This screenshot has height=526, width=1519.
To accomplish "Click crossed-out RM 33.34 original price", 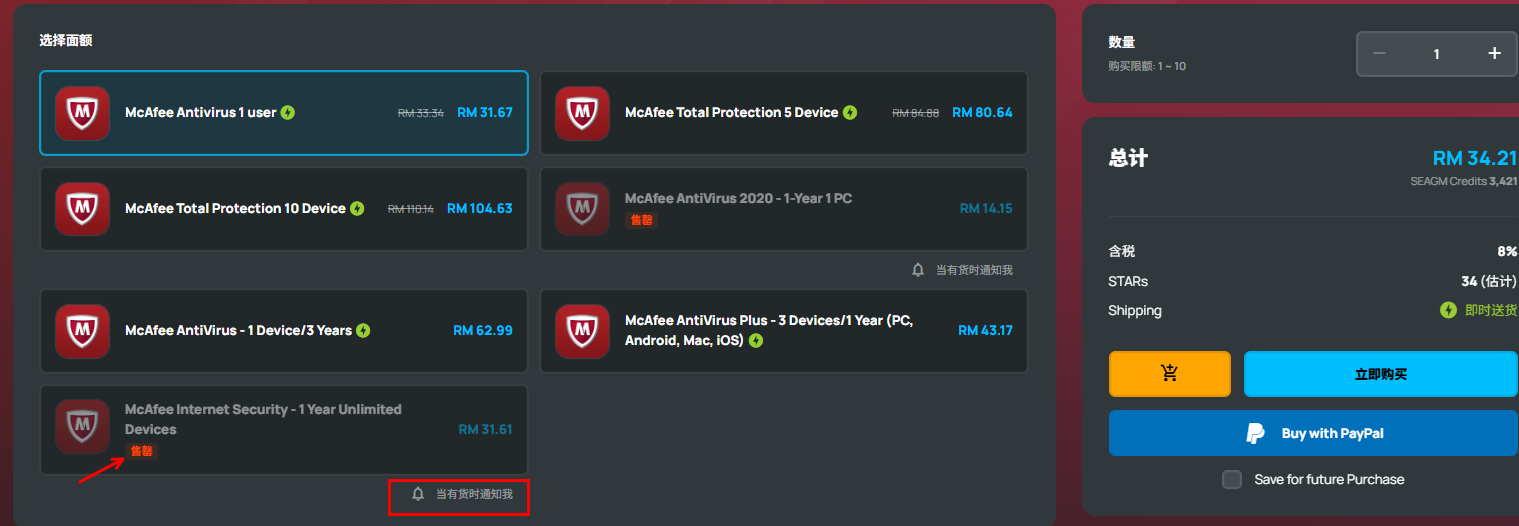I will (x=421, y=113).
